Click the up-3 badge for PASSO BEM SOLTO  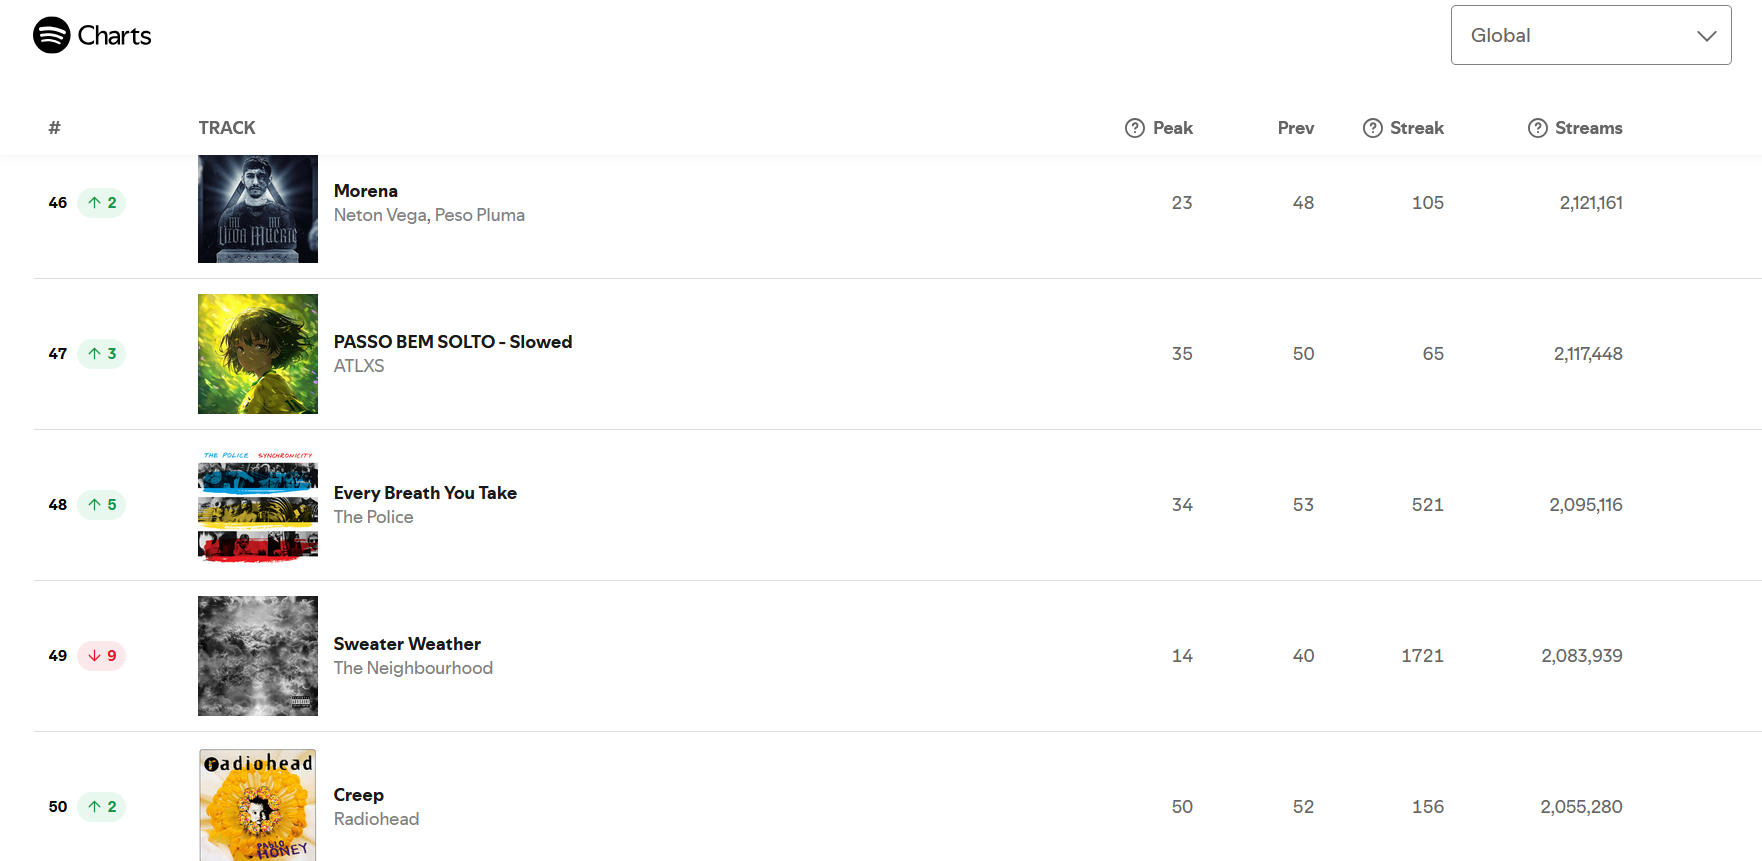101,354
